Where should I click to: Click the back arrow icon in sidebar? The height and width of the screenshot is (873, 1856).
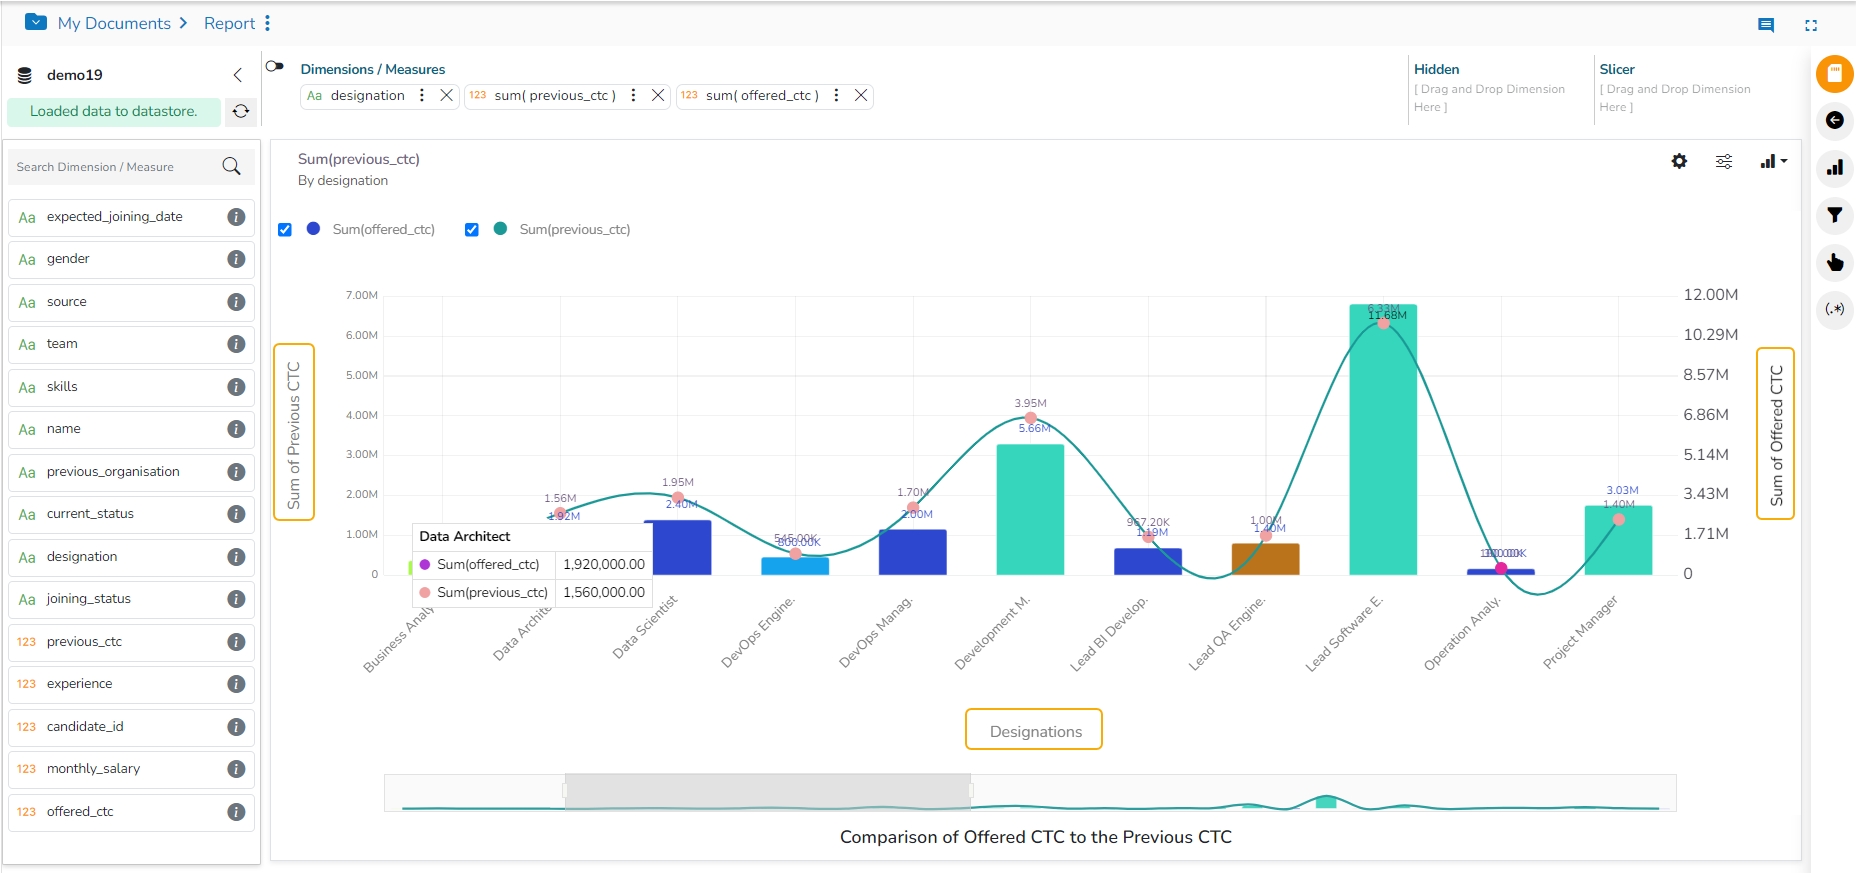click(x=1835, y=120)
